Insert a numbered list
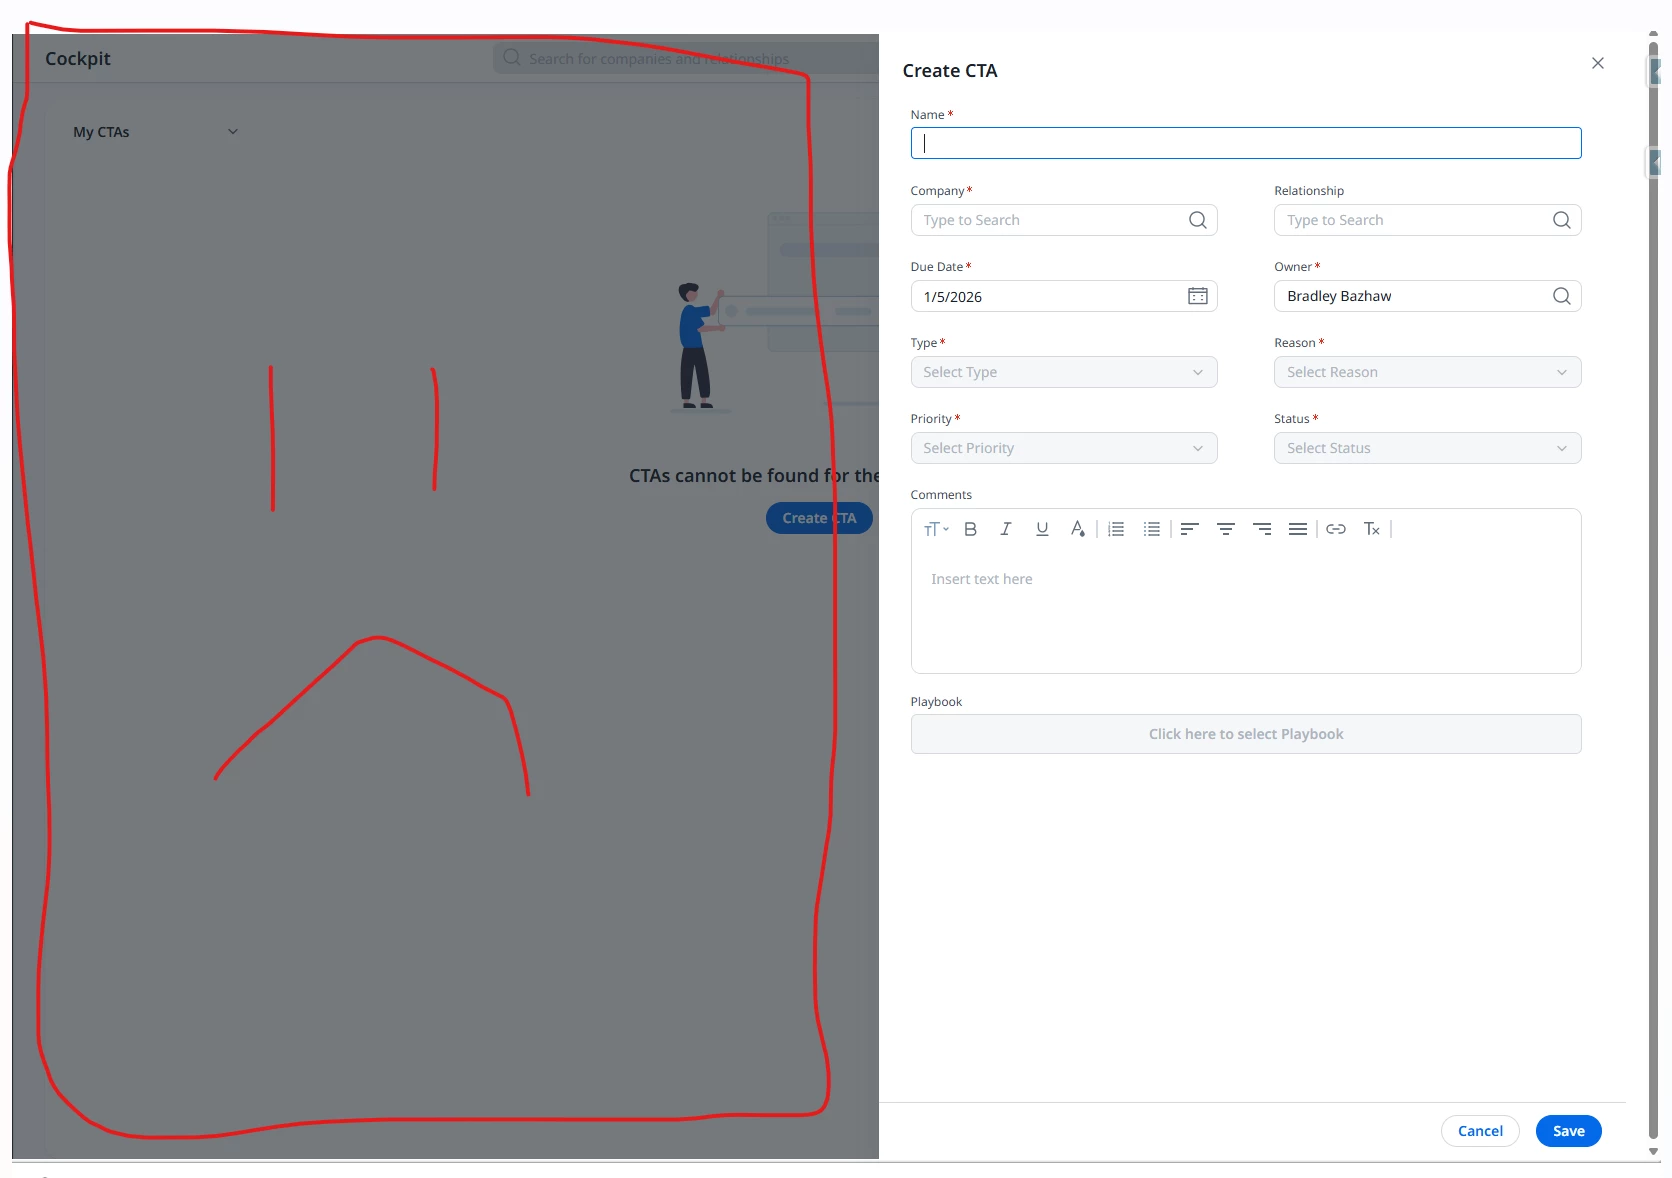 click(x=1116, y=529)
